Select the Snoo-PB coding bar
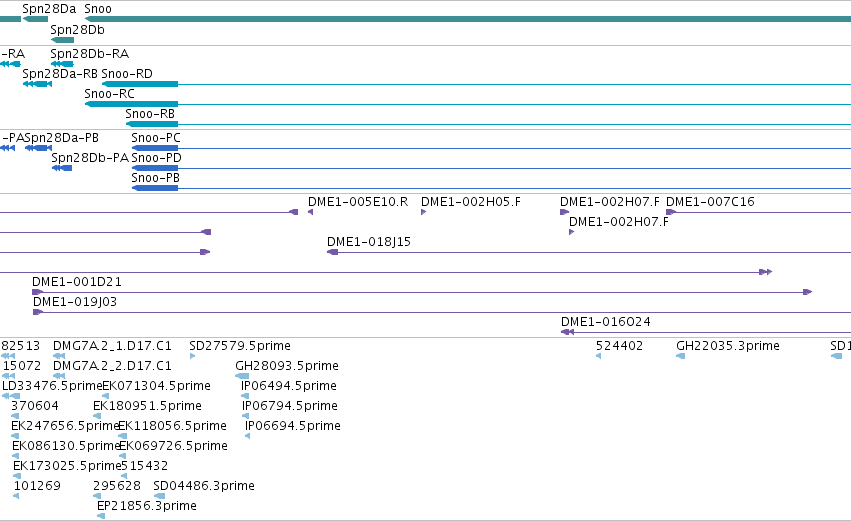The height and width of the screenshot is (521, 851). click(x=155, y=188)
